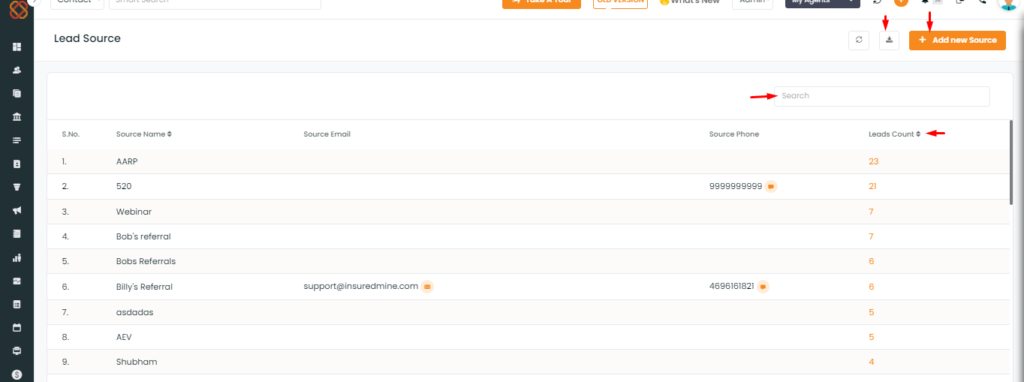Click the Source Email column header
Viewport: 1024px width, 382px height.
(327, 134)
